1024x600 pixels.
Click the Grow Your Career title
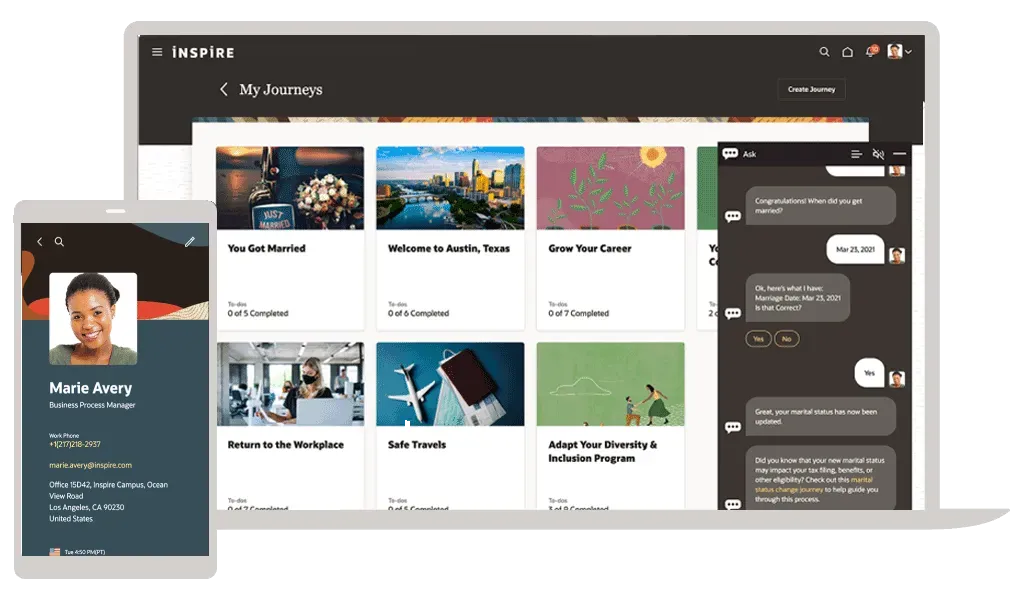[590, 248]
